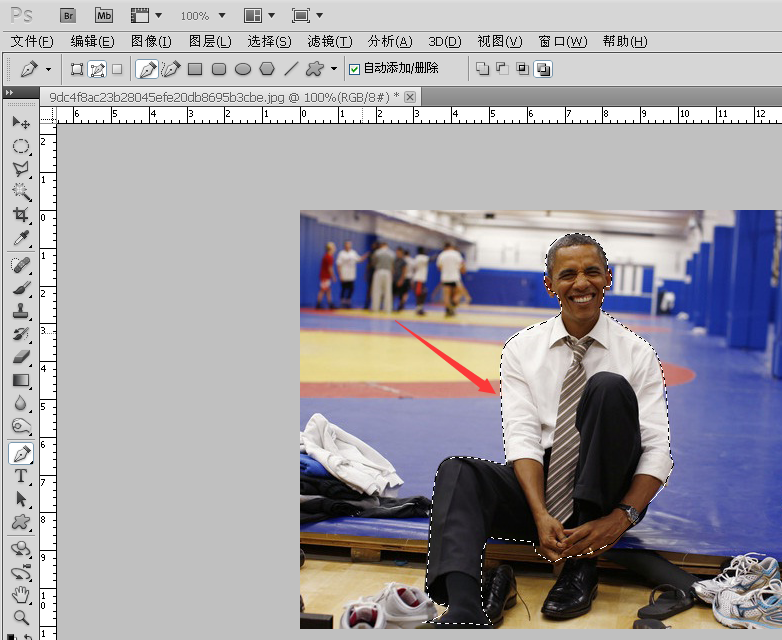This screenshot has height=640, width=782.
Task: Select Subtract from path area mode
Action: coord(502,69)
